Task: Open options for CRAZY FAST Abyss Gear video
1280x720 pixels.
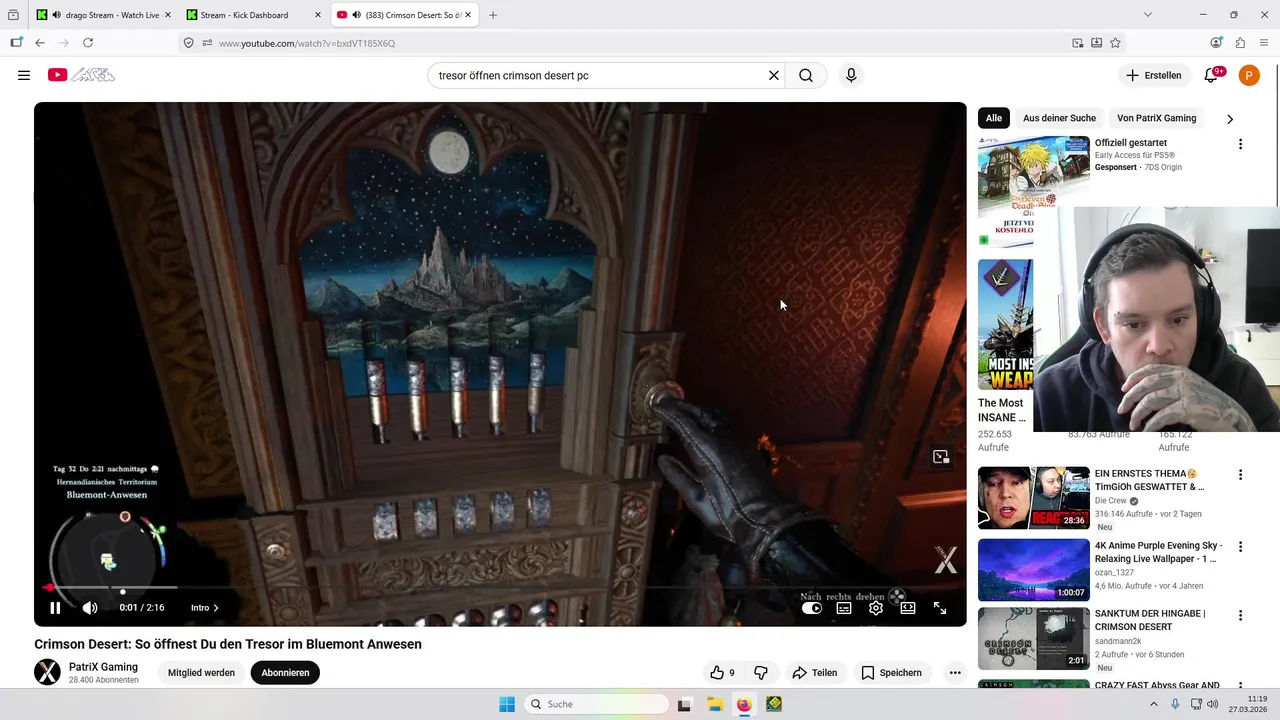Action: tap(1240, 687)
